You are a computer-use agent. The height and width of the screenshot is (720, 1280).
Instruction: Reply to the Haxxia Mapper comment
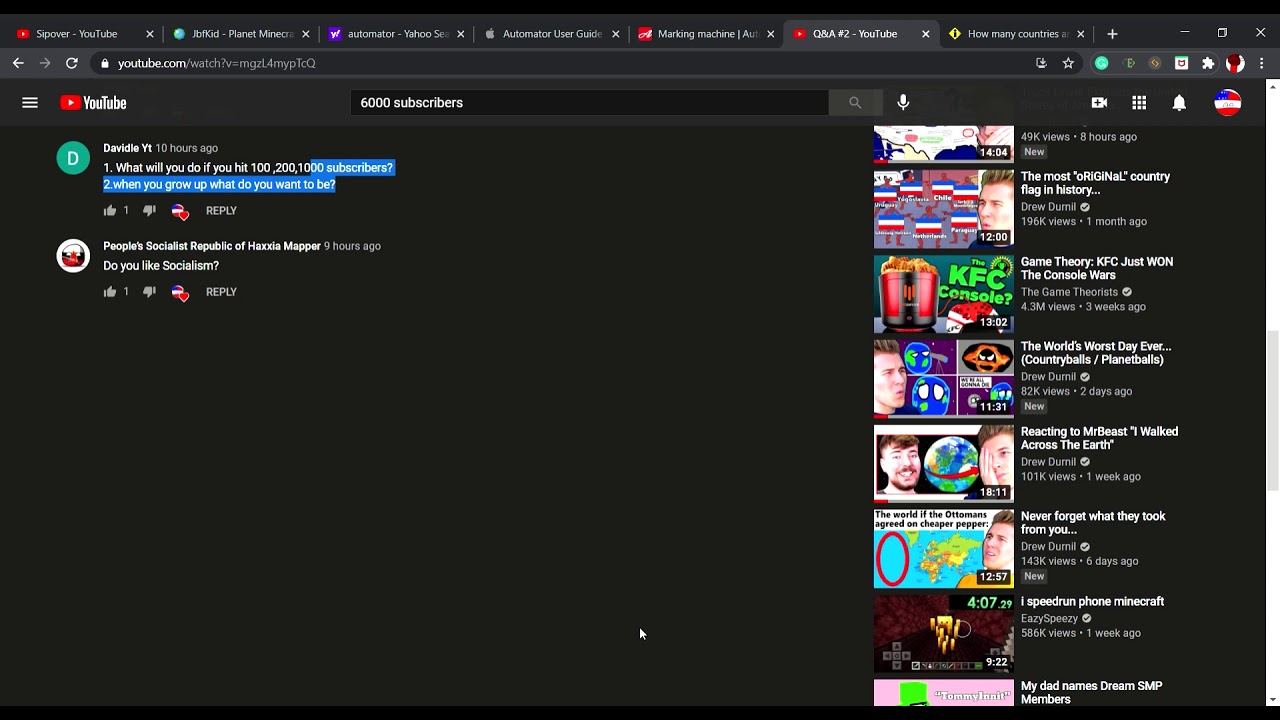pos(221,292)
